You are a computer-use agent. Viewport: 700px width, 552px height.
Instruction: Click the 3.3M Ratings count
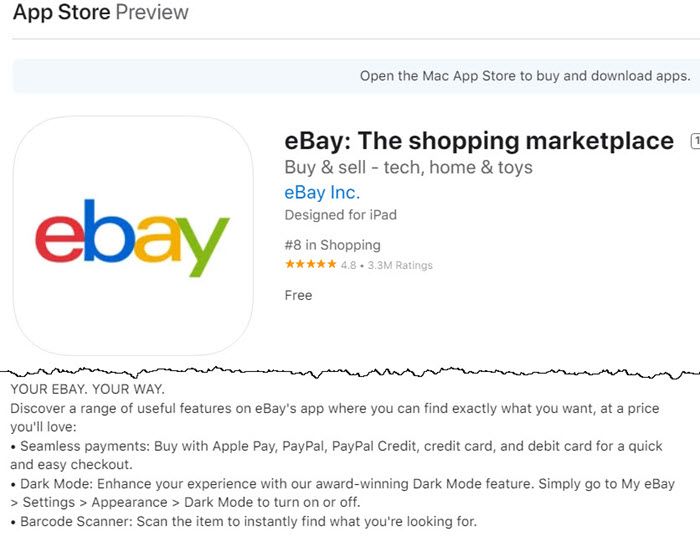point(400,265)
